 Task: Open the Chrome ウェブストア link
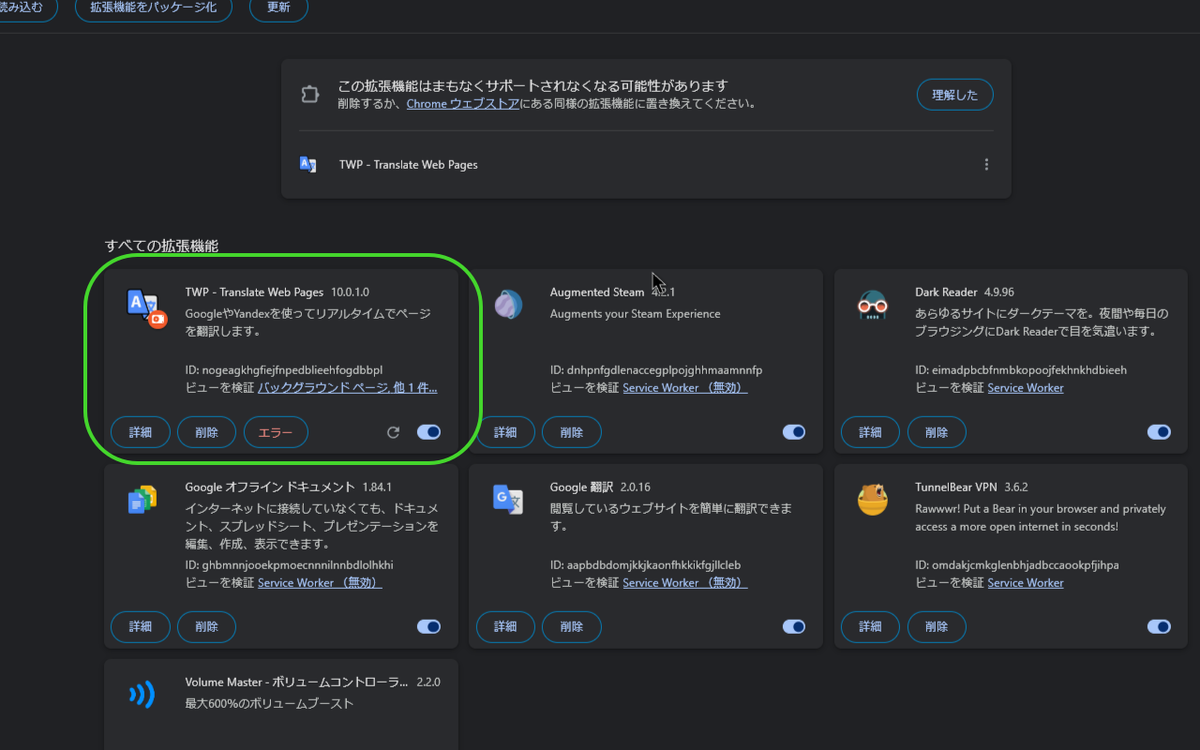(x=463, y=103)
